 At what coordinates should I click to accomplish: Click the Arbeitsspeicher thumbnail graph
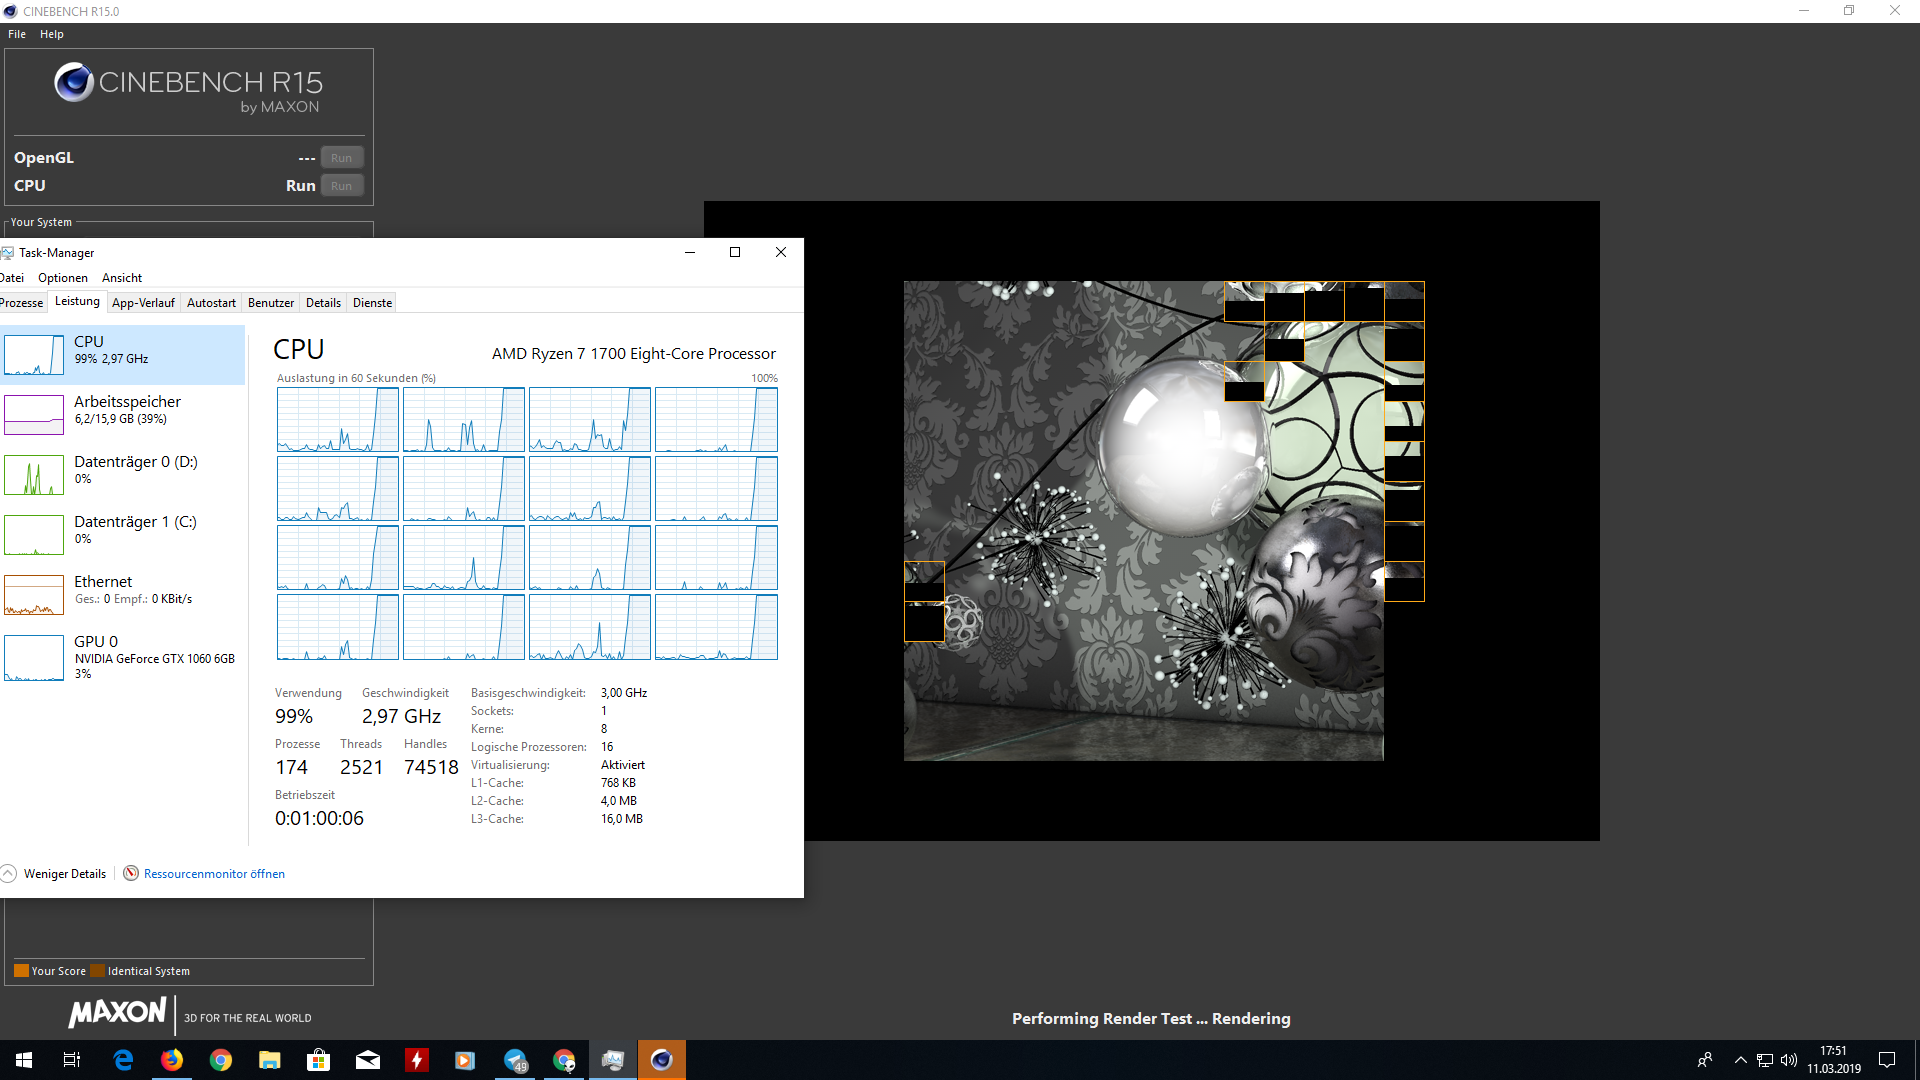[34, 415]
